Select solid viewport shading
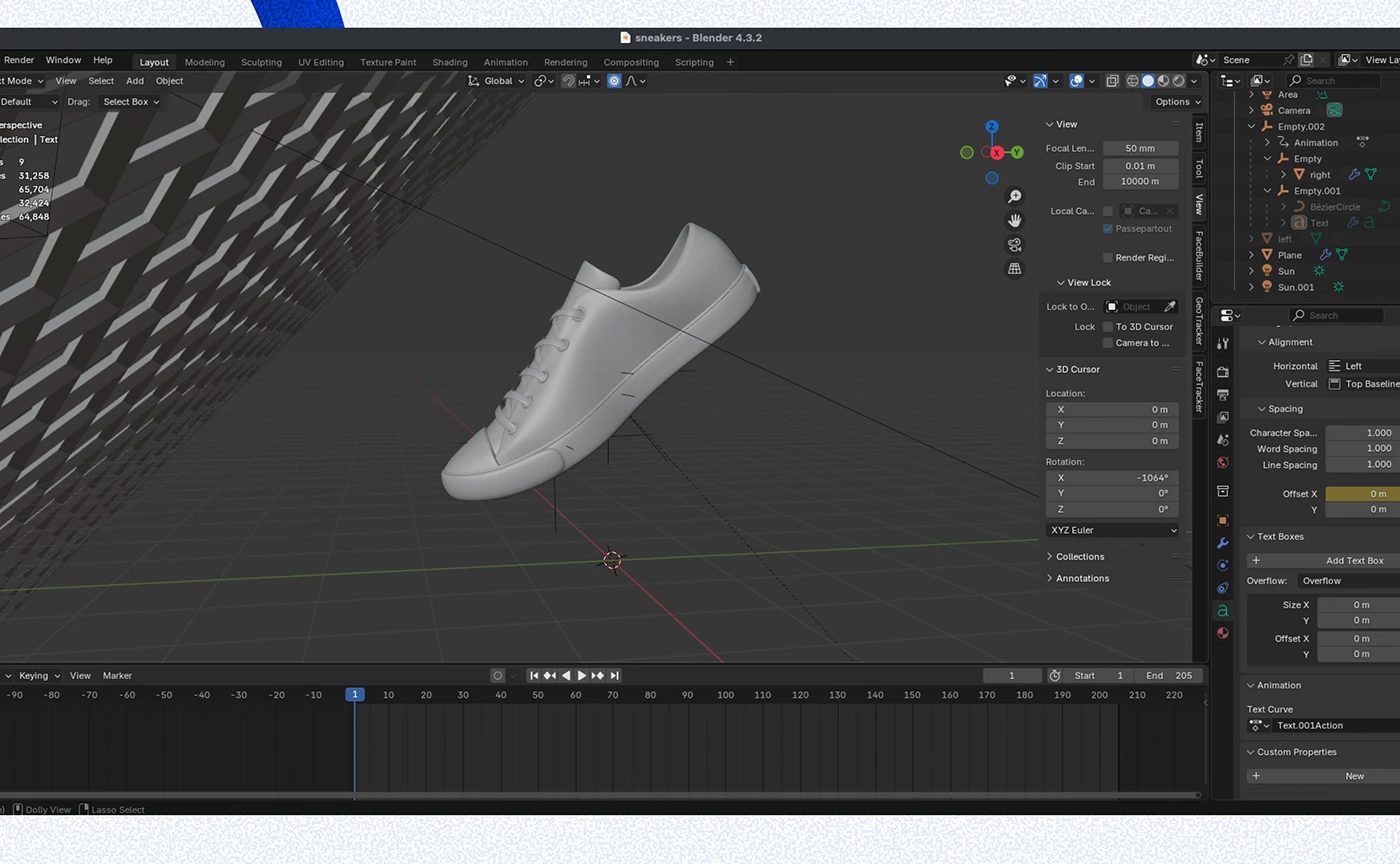The width and height of the screenshot is (1400, 864). pos(1148,81)
